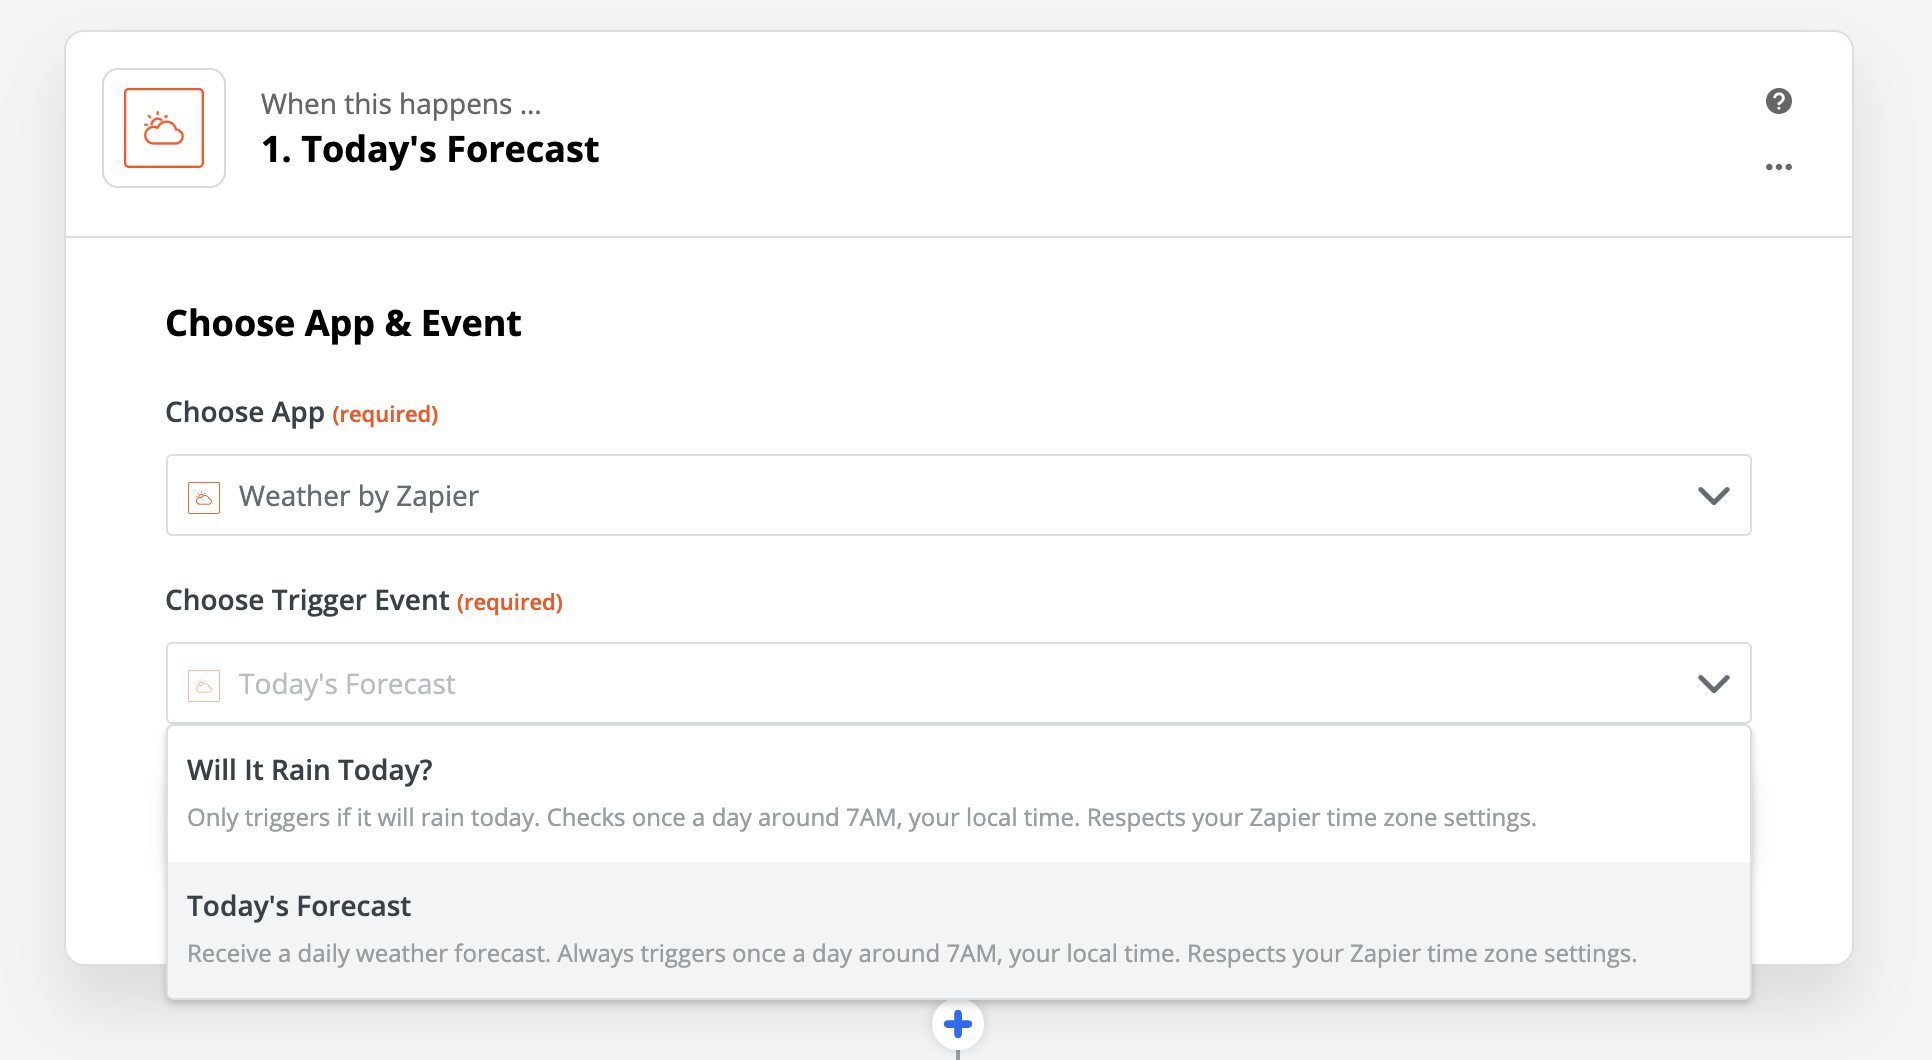The image size is (1932, 1060).
Task: Choose the "Today's Forecast" option in the list
Action: 299,906
